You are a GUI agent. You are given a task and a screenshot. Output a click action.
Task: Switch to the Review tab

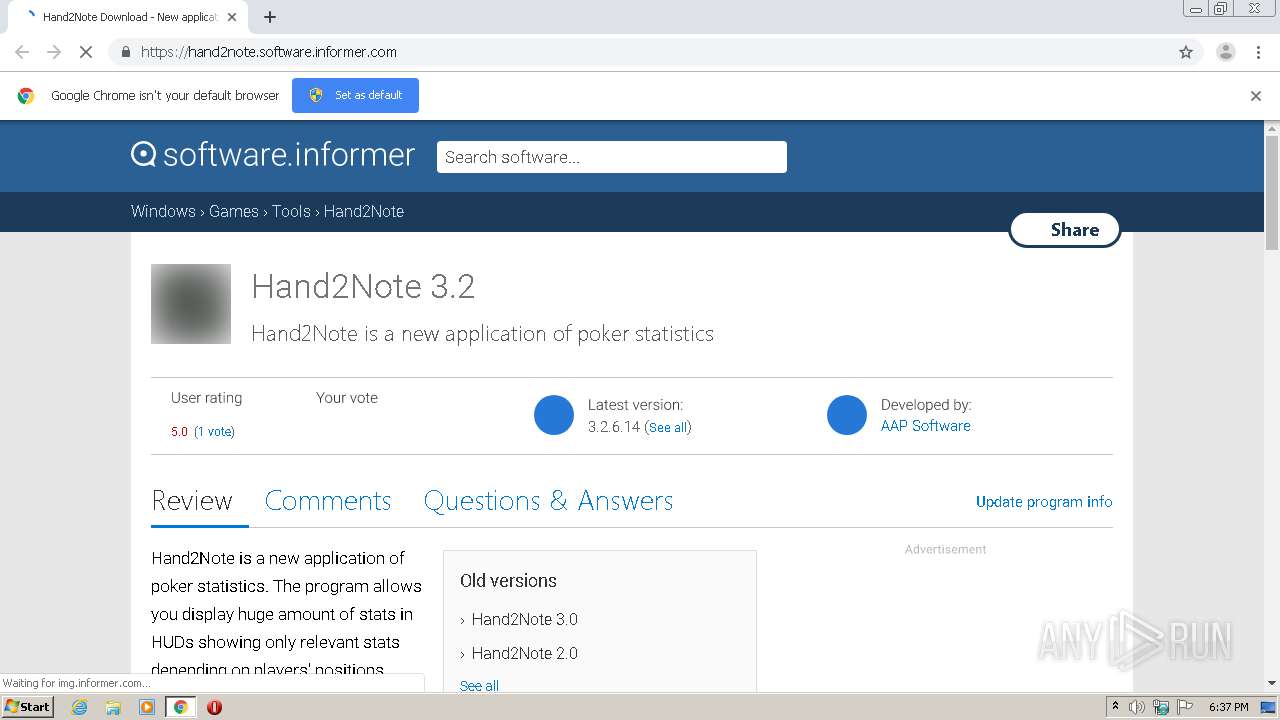coord(192,501)
